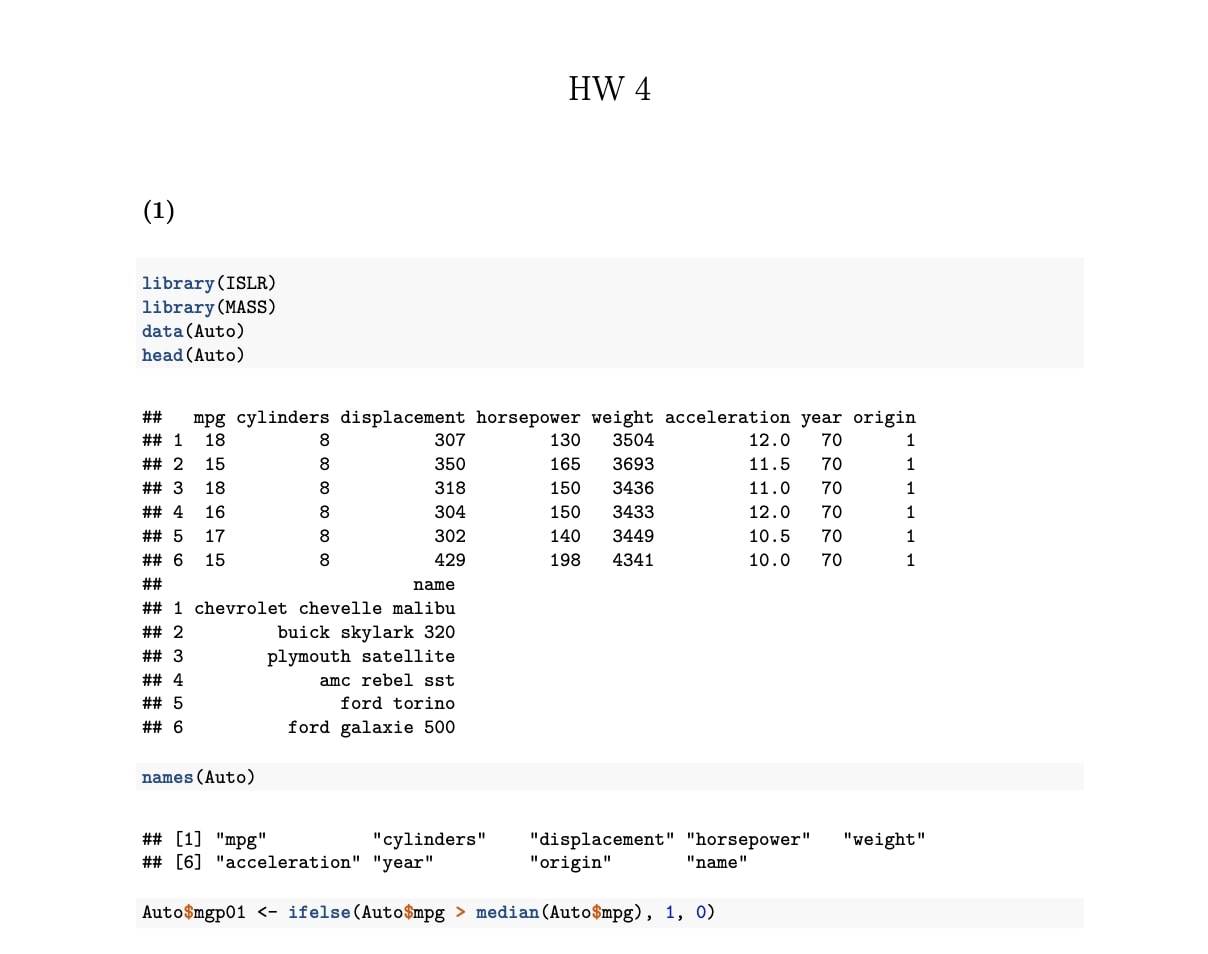Click the HW 4 document title
1208x954 pixels.
609,89
